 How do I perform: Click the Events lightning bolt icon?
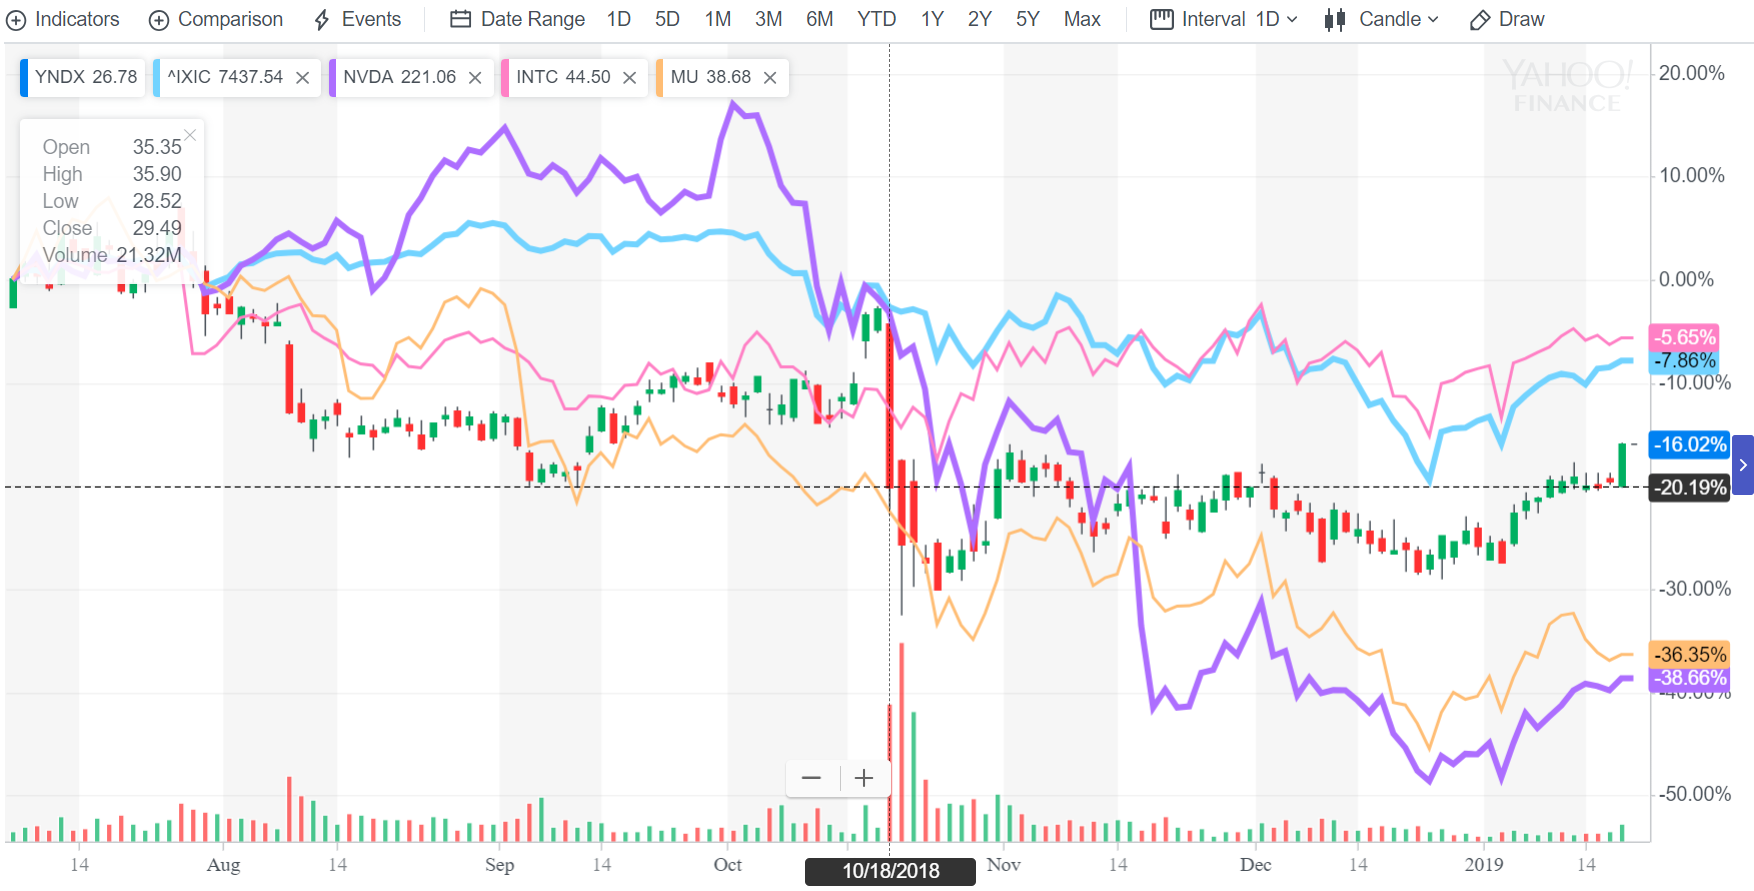[x=322, y=20]
